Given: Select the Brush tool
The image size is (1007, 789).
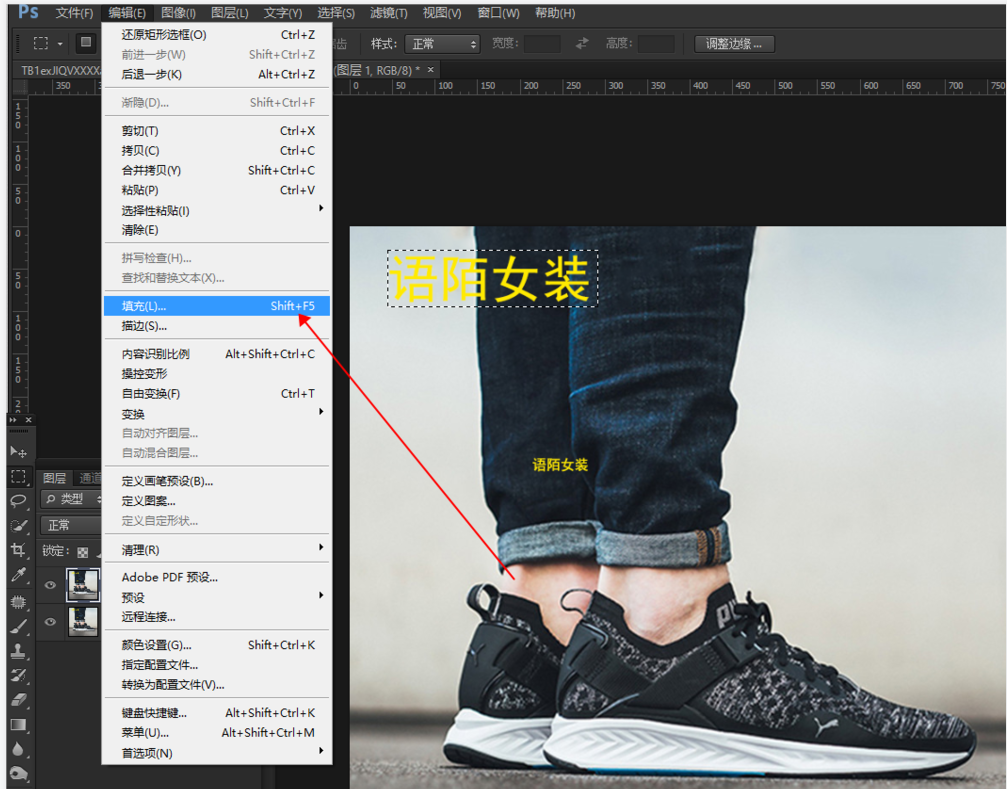Looking at the screenshot, I should tap(18, 626).
